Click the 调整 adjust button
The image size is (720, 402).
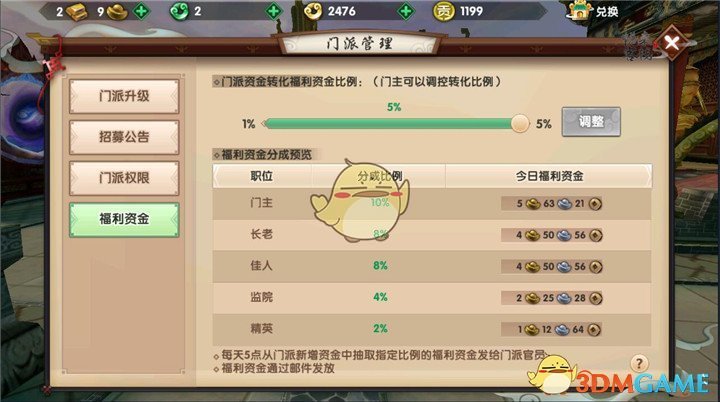pyautogui.click(x=591, y=122)
